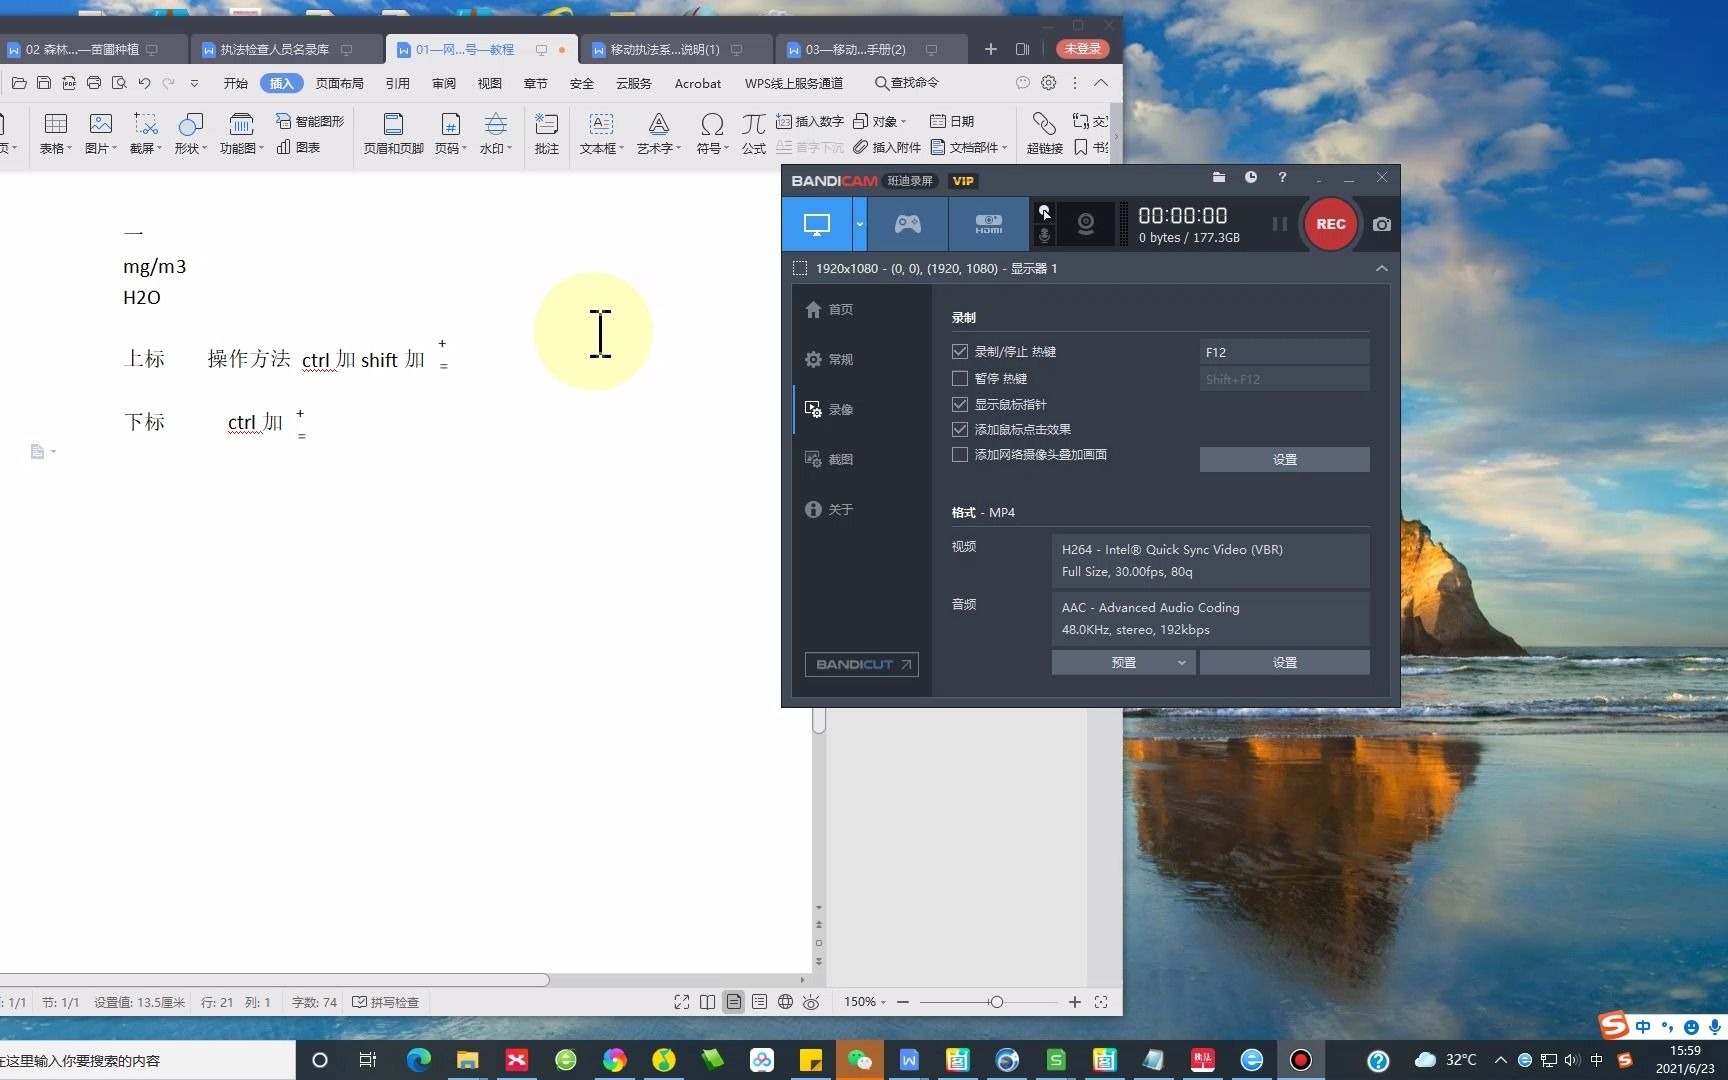Click the zoom out minus button in WPS

[903, 1002]
